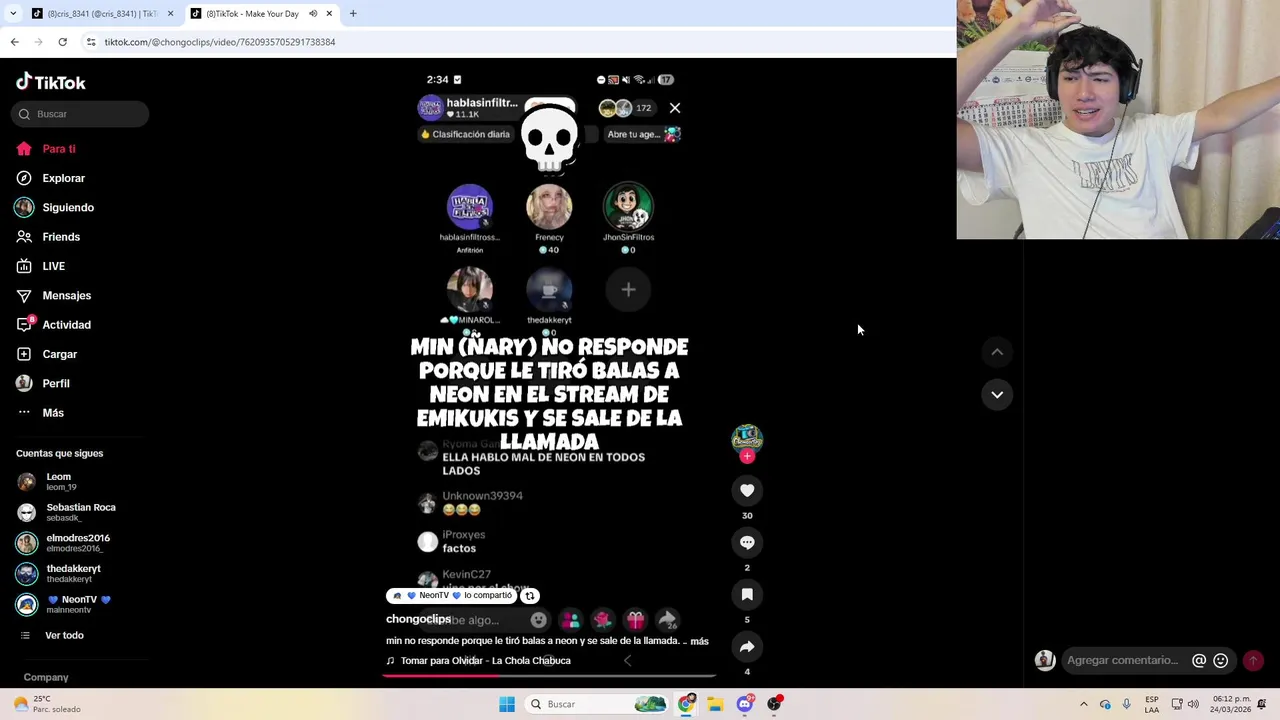Like the video with the heart icon
Screen dimensions: 1280x720
click(x=747, y=490)
